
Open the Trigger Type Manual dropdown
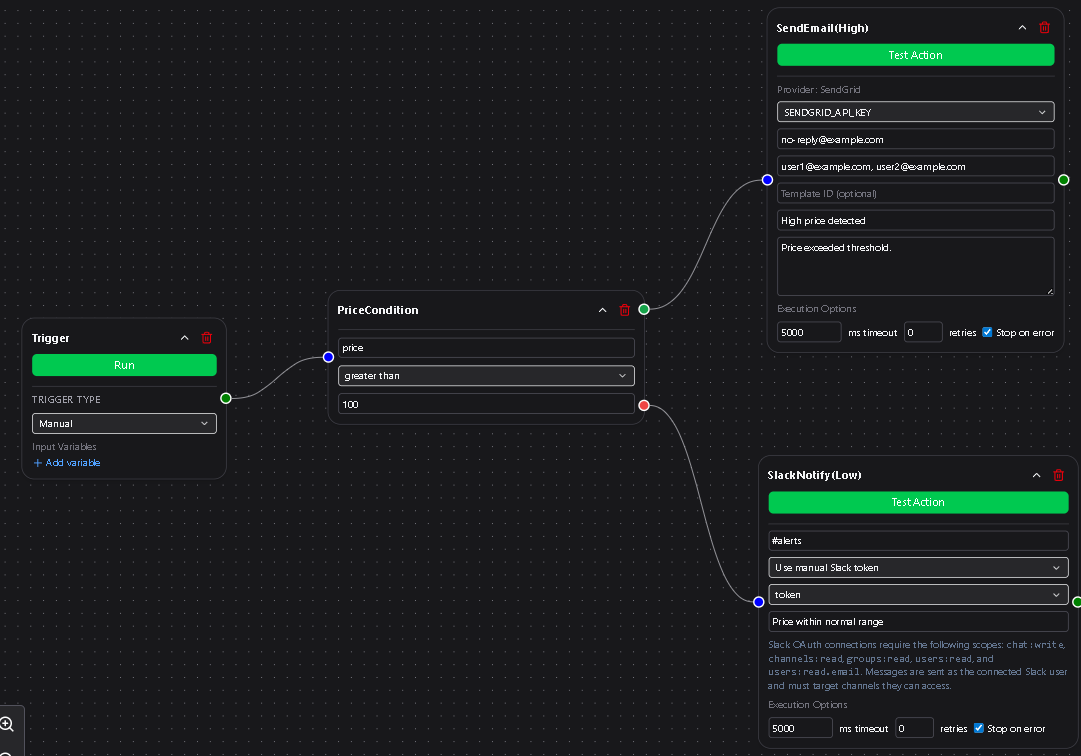pos(124,424)
